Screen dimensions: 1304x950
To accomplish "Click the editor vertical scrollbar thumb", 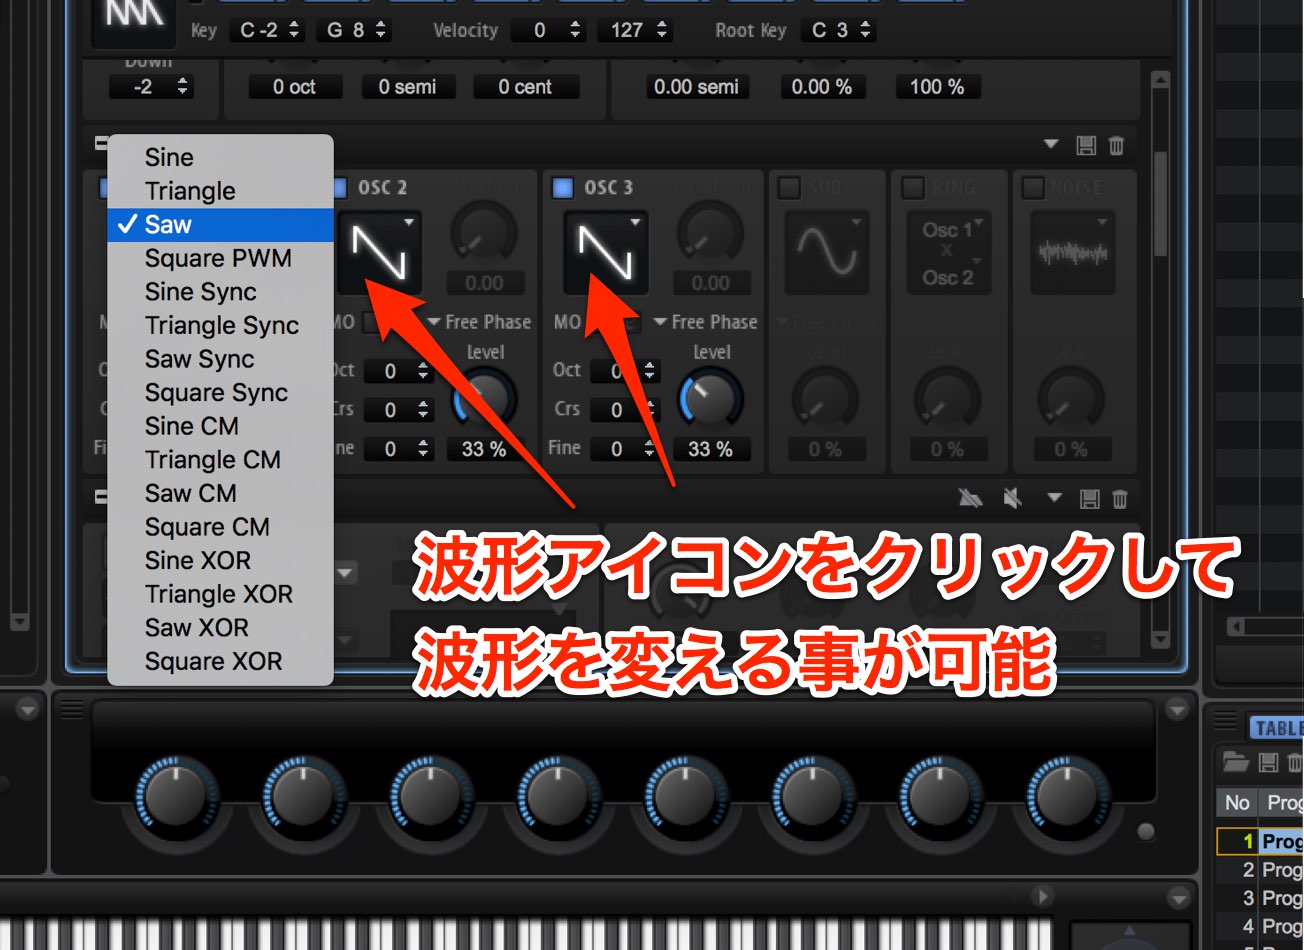I will 1161,203.
